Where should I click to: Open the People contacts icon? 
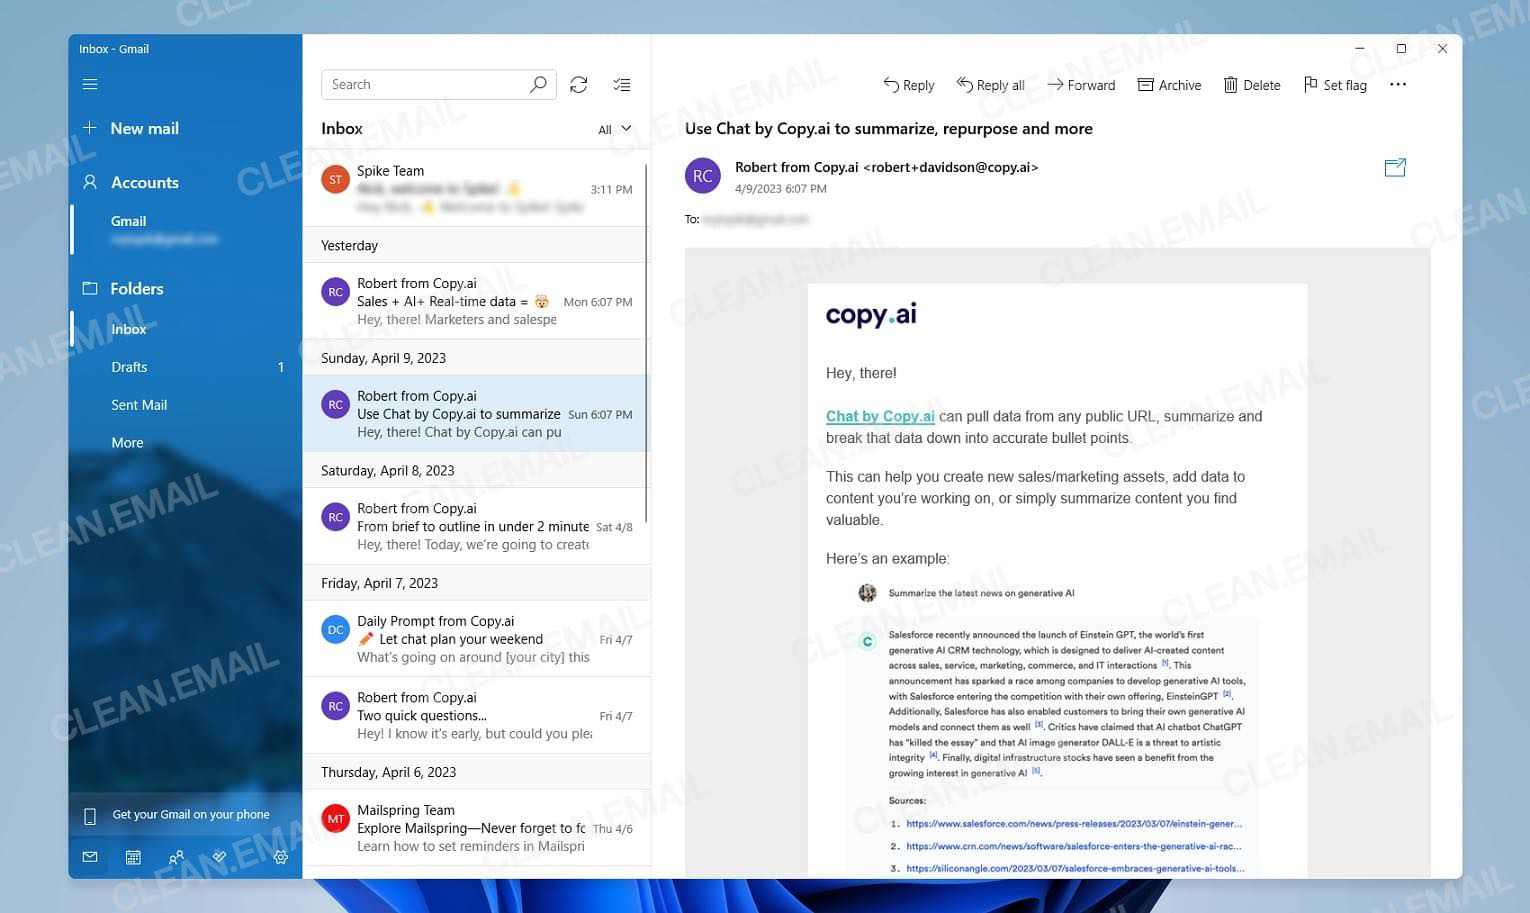point(176,857)
